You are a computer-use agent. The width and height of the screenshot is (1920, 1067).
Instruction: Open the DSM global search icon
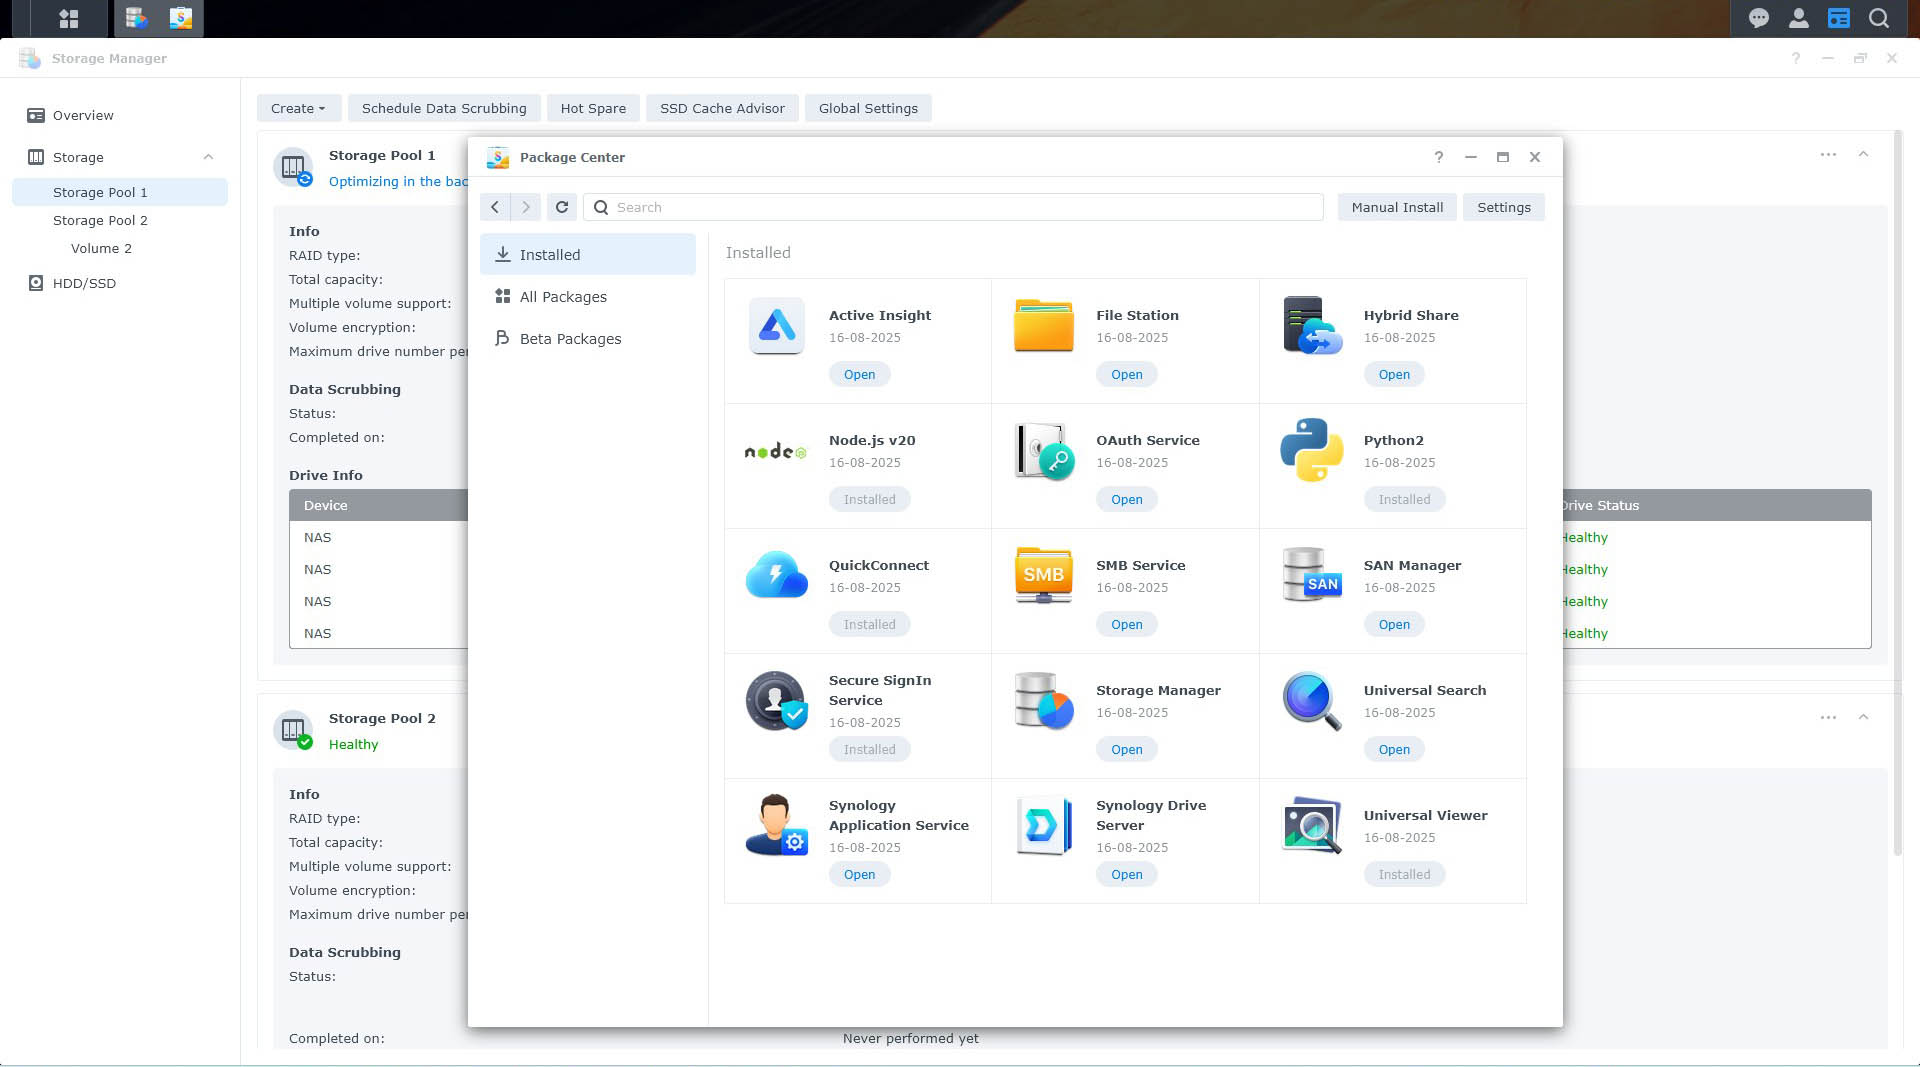1879,18
